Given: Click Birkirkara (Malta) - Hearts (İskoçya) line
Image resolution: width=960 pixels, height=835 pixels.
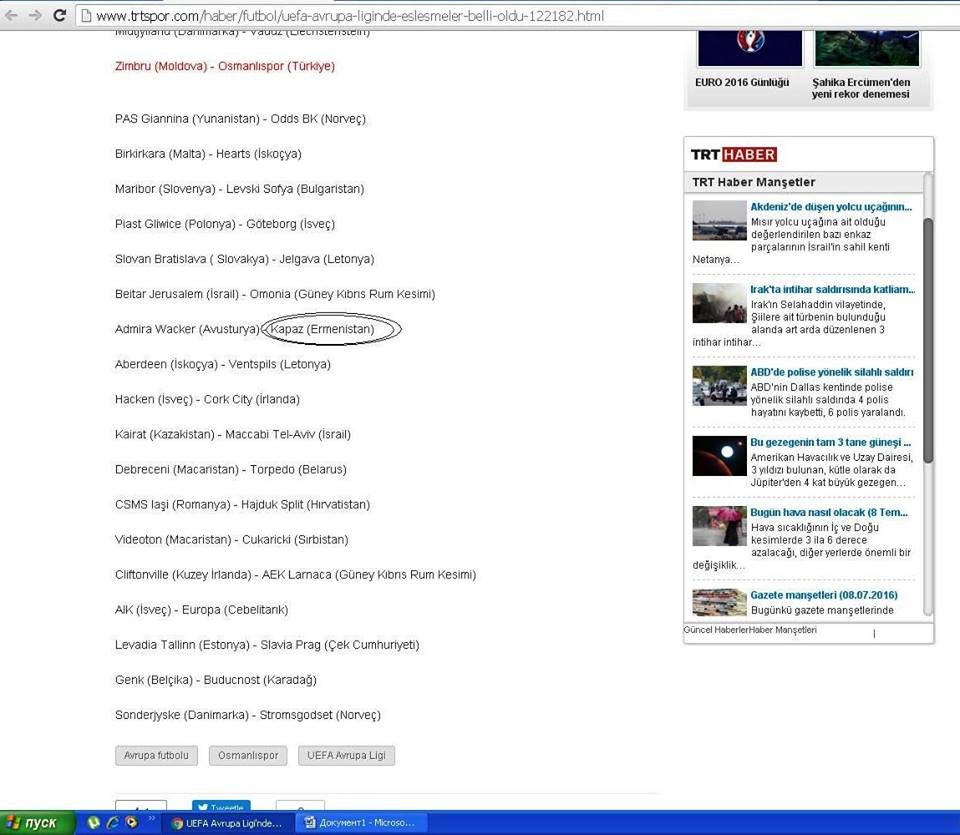Looking at the screenshot, I should tap(208, 154).
